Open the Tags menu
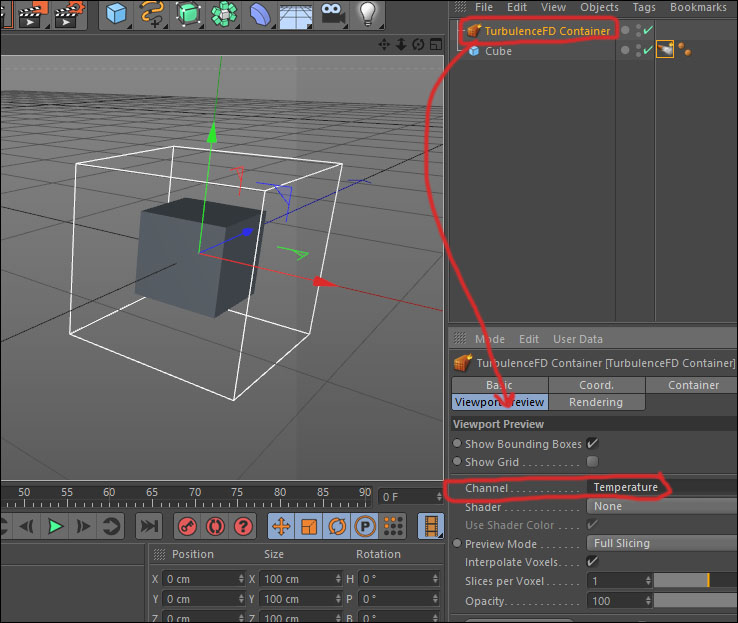This screenshot has height=623, width=738. click(644, 7)
